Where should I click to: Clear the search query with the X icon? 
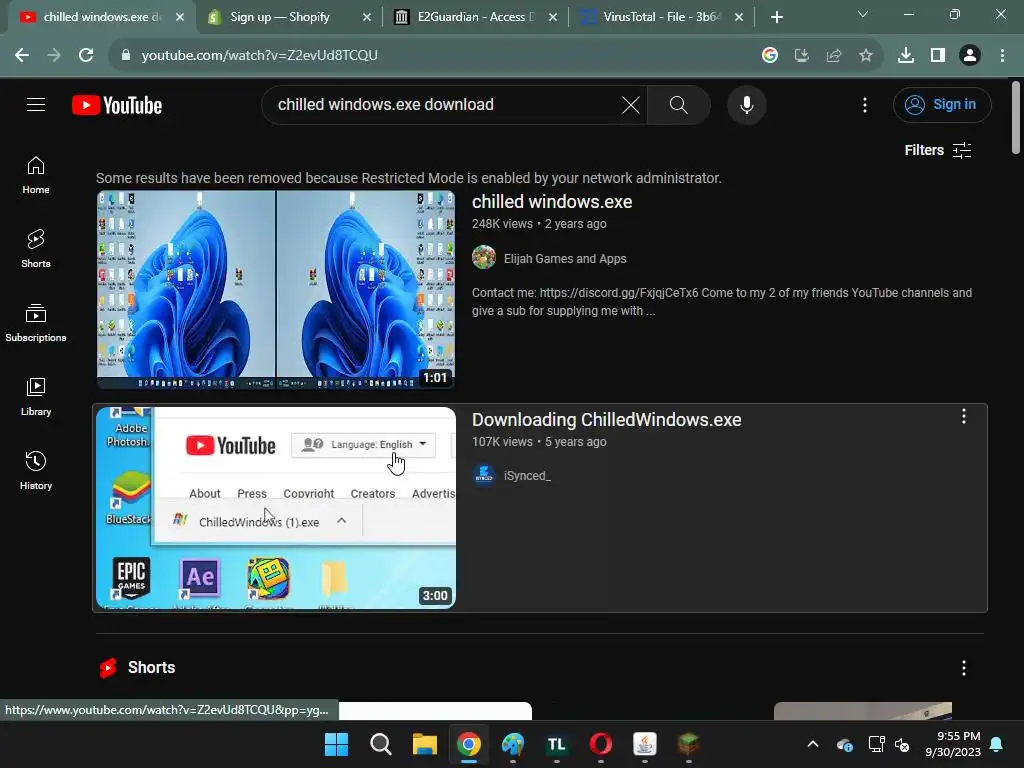[x=630, y=104]
